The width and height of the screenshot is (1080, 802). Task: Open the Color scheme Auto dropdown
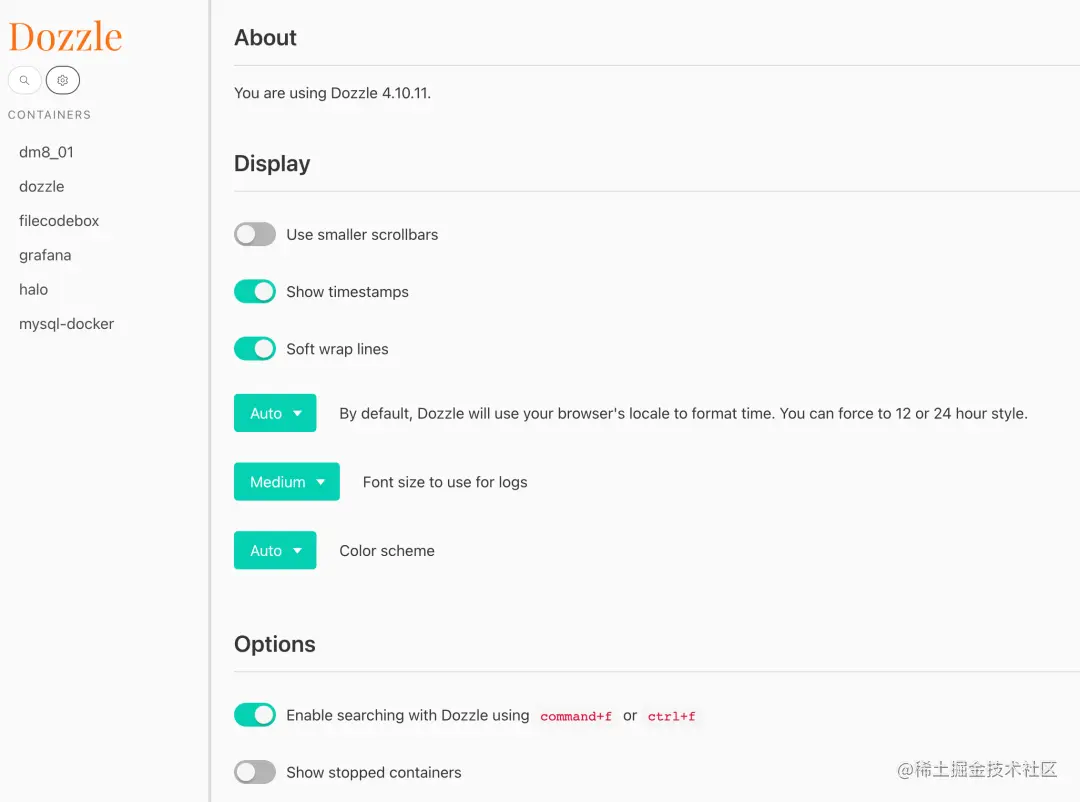point(275,550)
